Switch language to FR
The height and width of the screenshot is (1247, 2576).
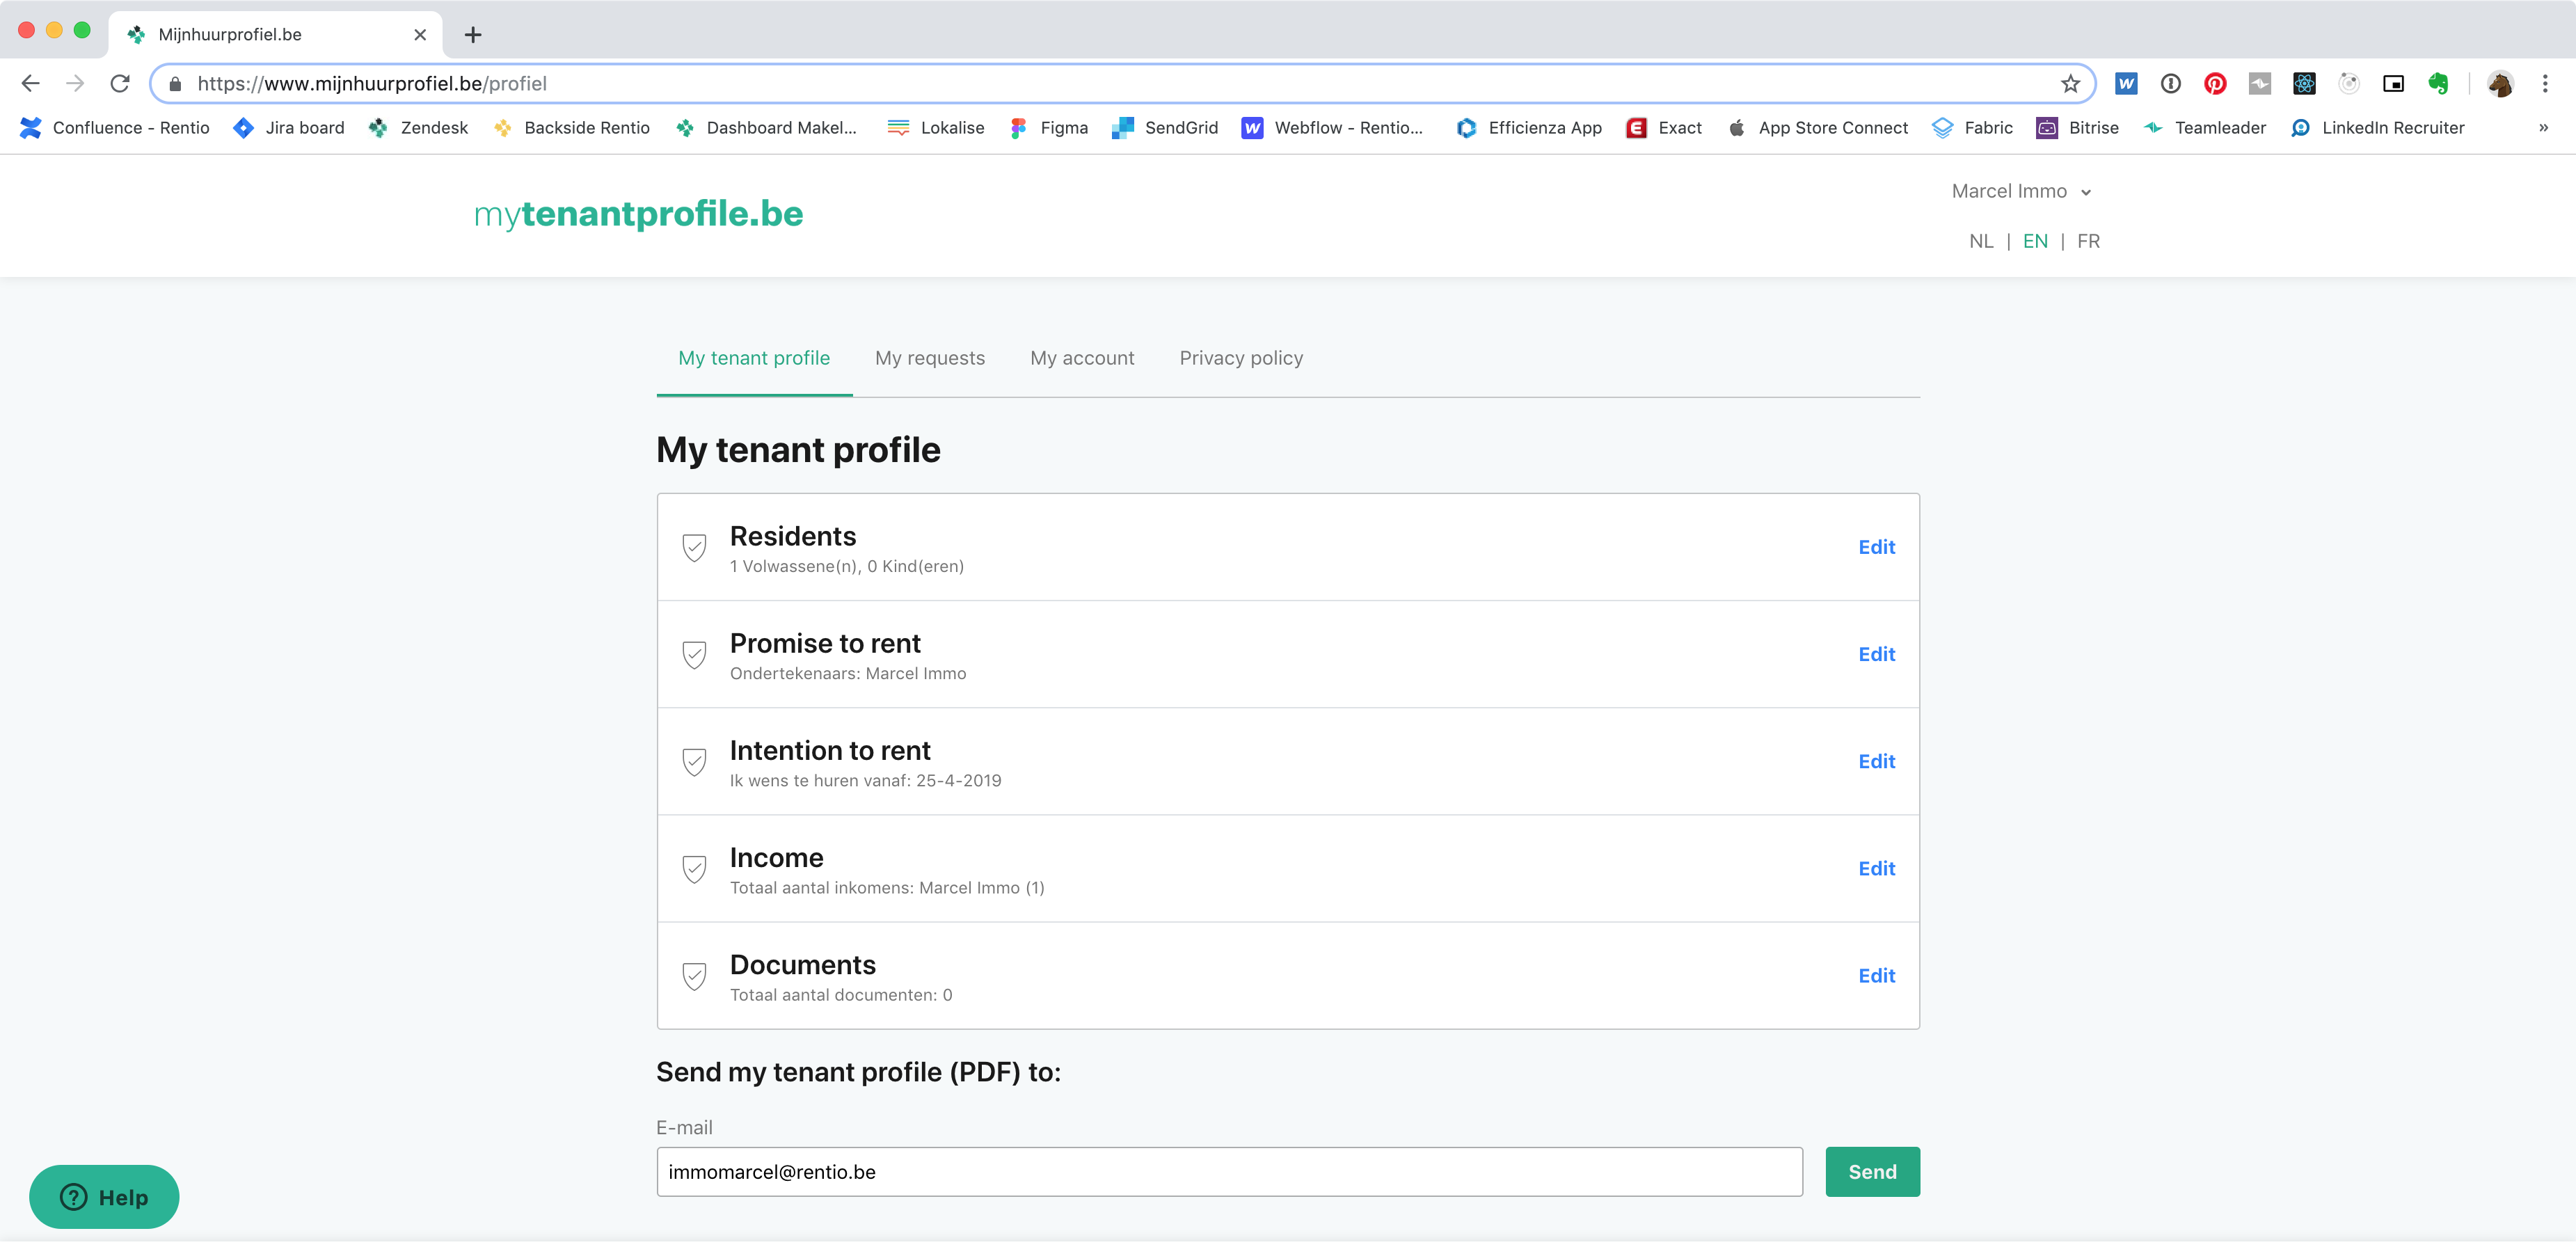pyautogui.click(x=2088, y=241)
